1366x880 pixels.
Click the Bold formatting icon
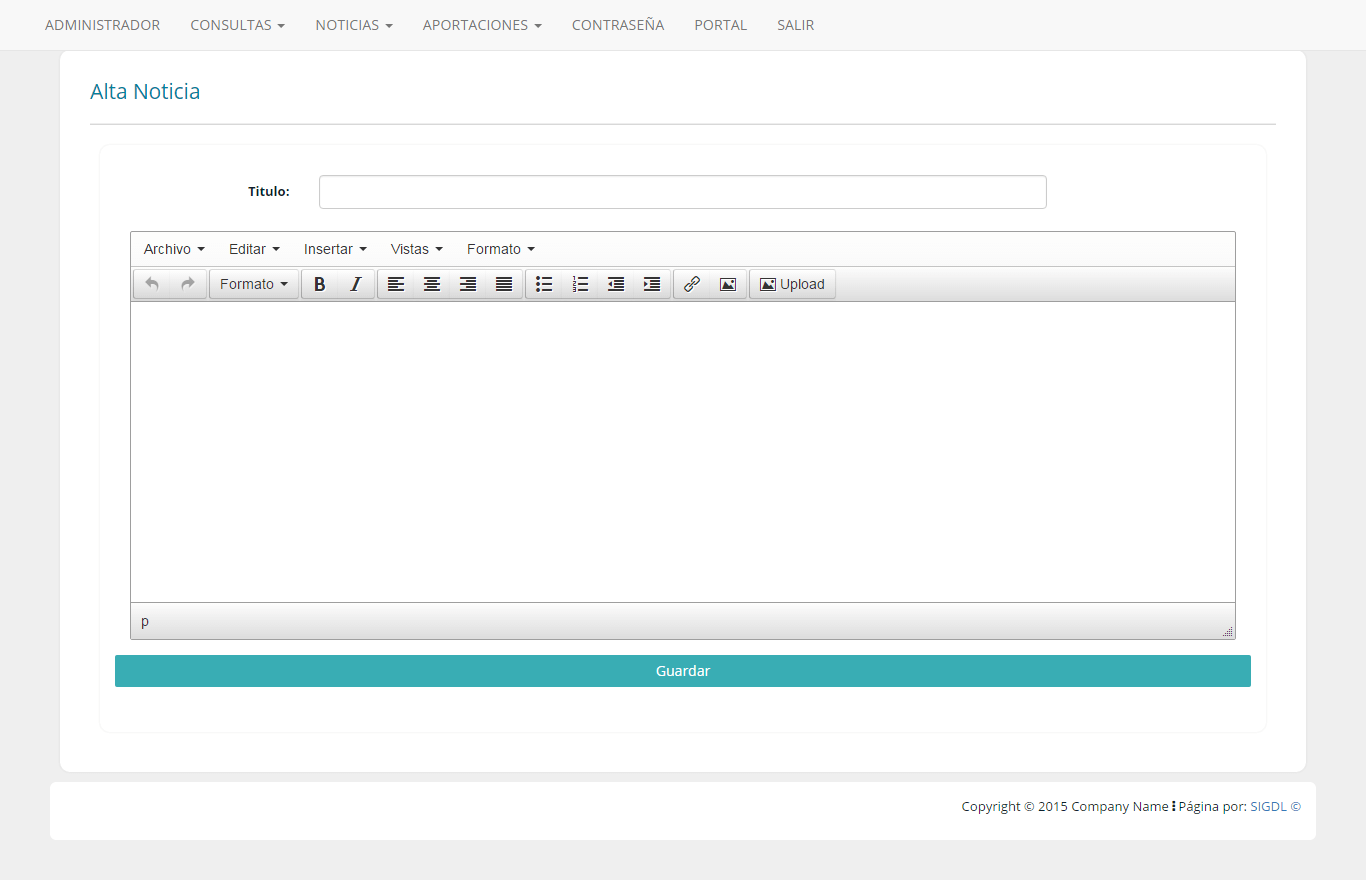pyautogui.click(x=320, y=284)
